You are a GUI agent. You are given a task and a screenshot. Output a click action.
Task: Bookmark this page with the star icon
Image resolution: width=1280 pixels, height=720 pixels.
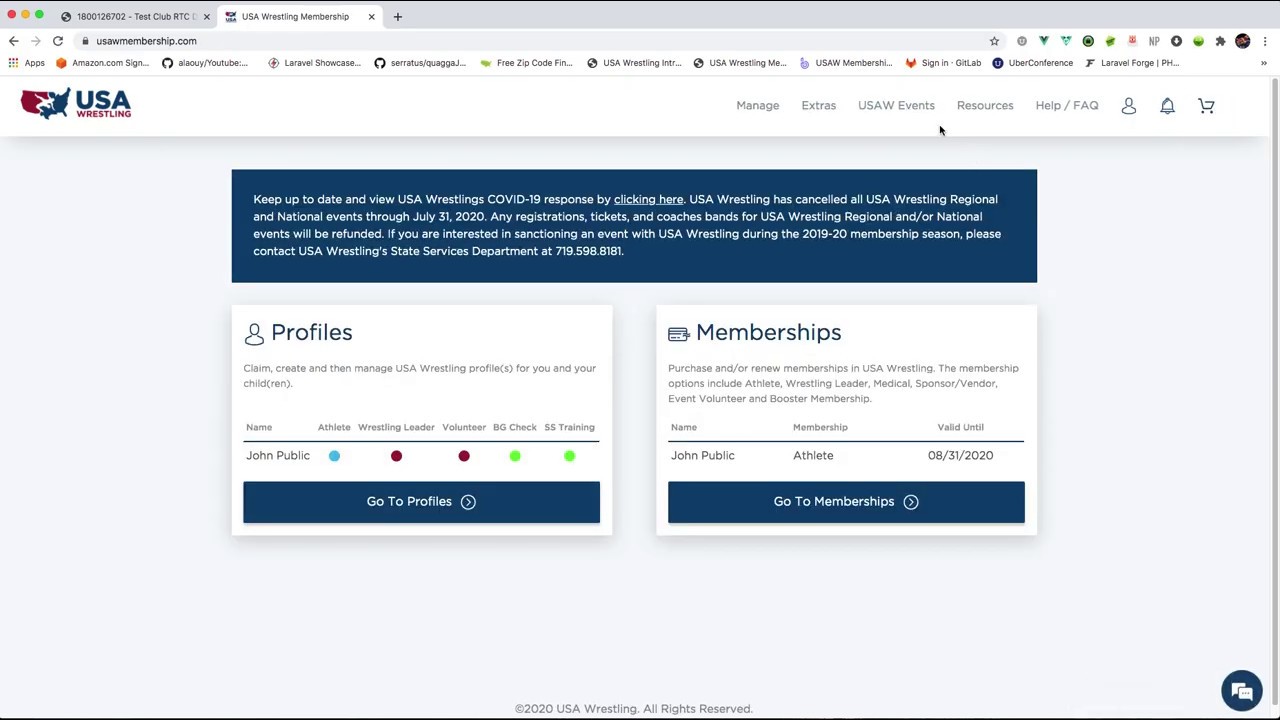pos(994,41)
